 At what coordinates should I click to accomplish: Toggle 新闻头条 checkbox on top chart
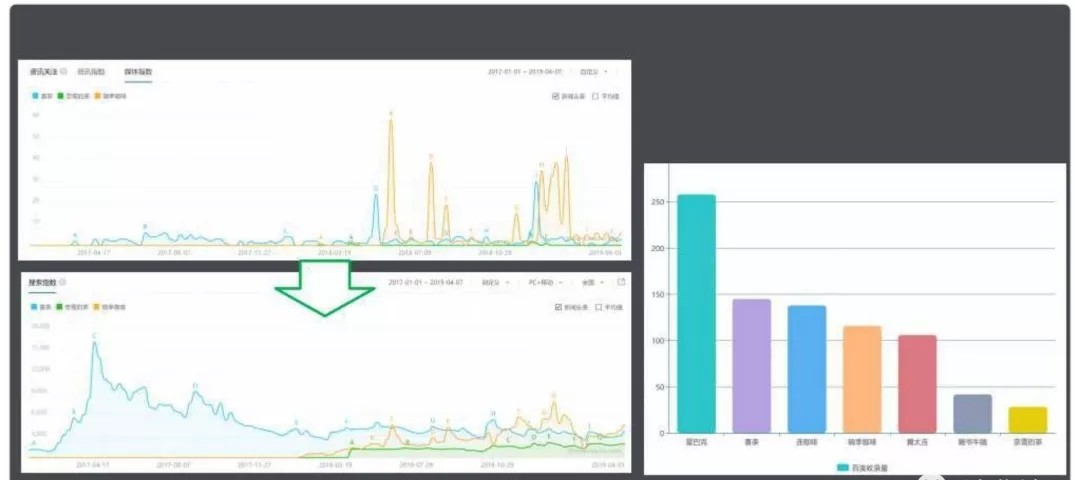555,97
